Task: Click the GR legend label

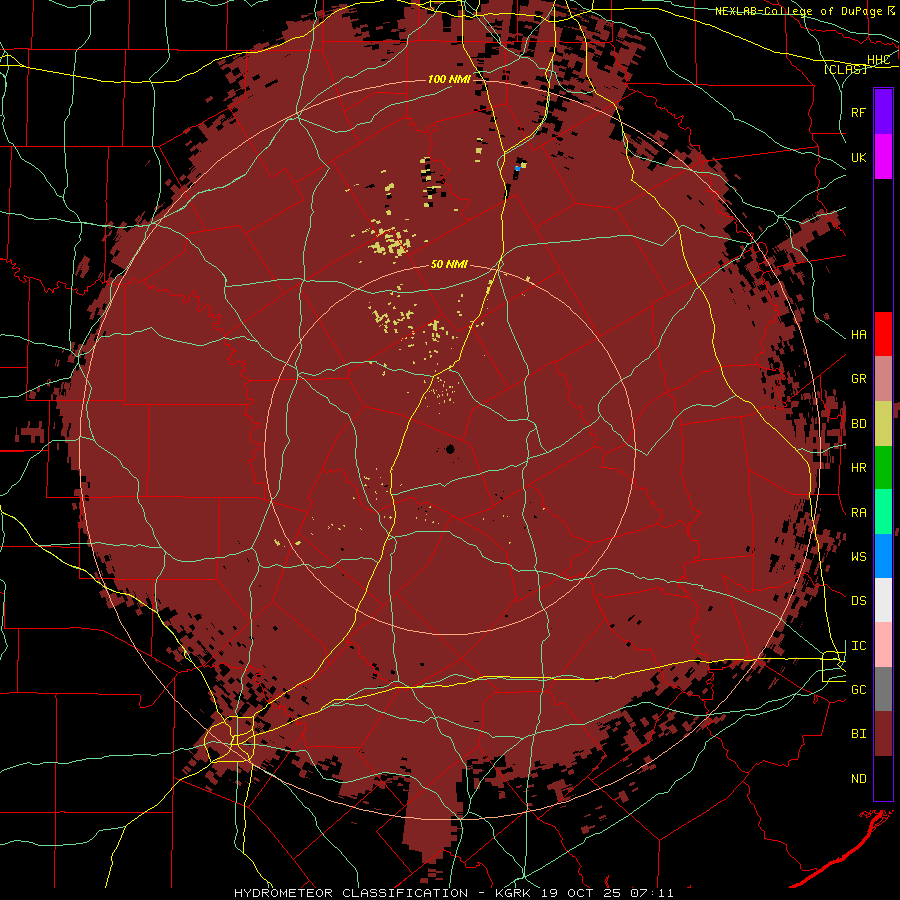Action: point(858,379)
